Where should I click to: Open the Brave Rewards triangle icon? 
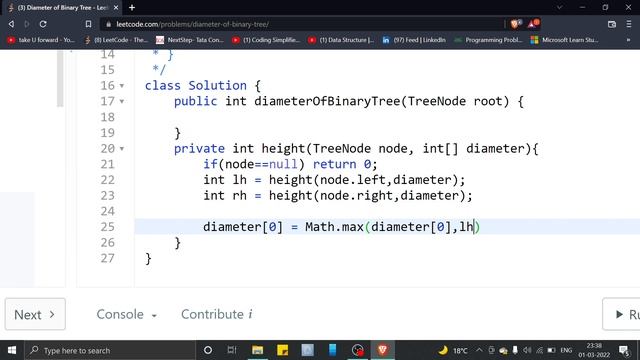[533, 24]
